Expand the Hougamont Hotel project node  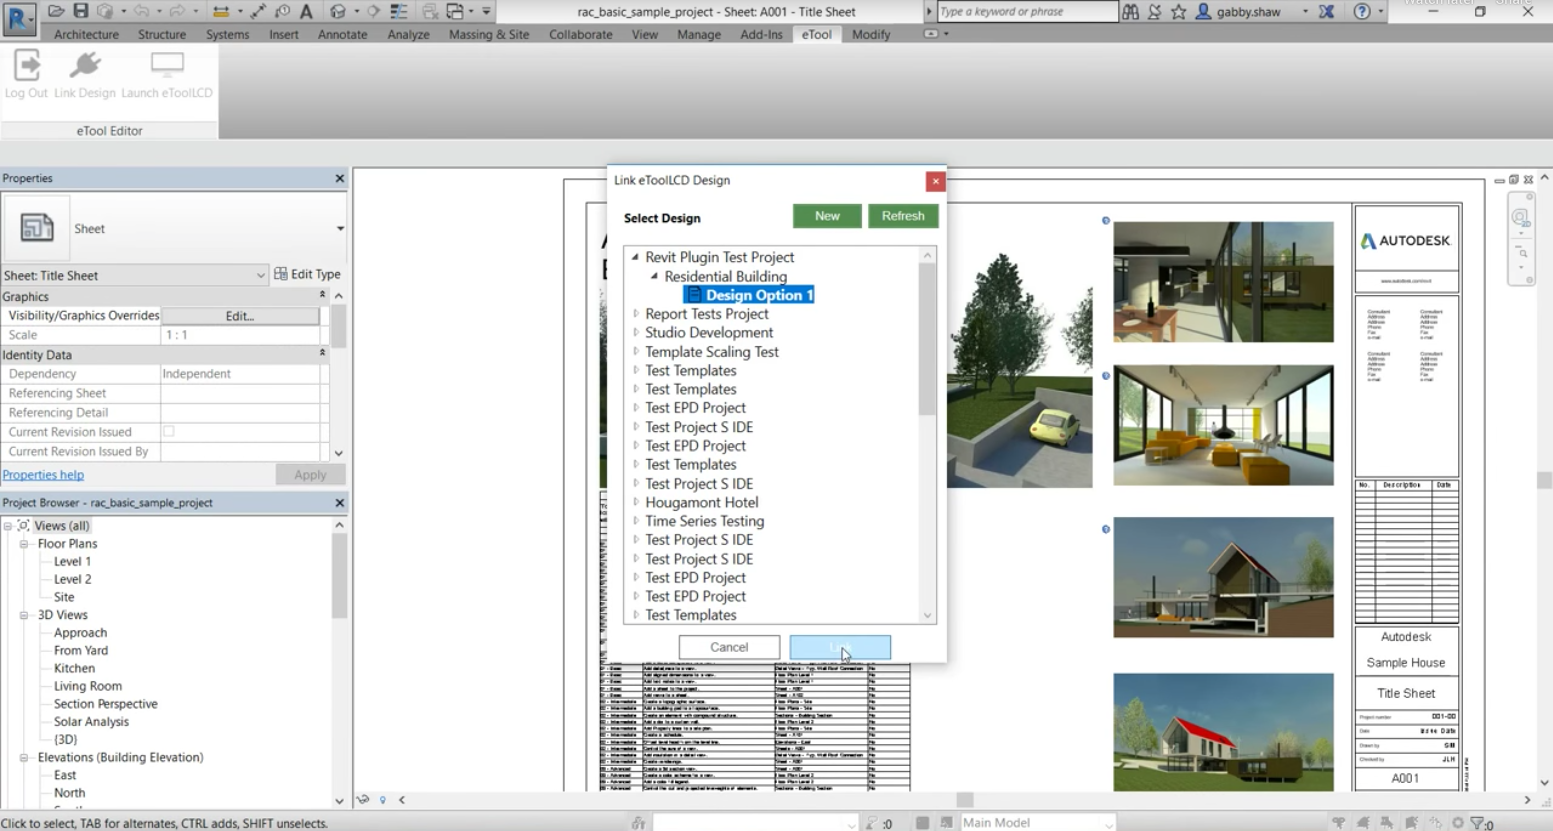[x=636, y=502]
